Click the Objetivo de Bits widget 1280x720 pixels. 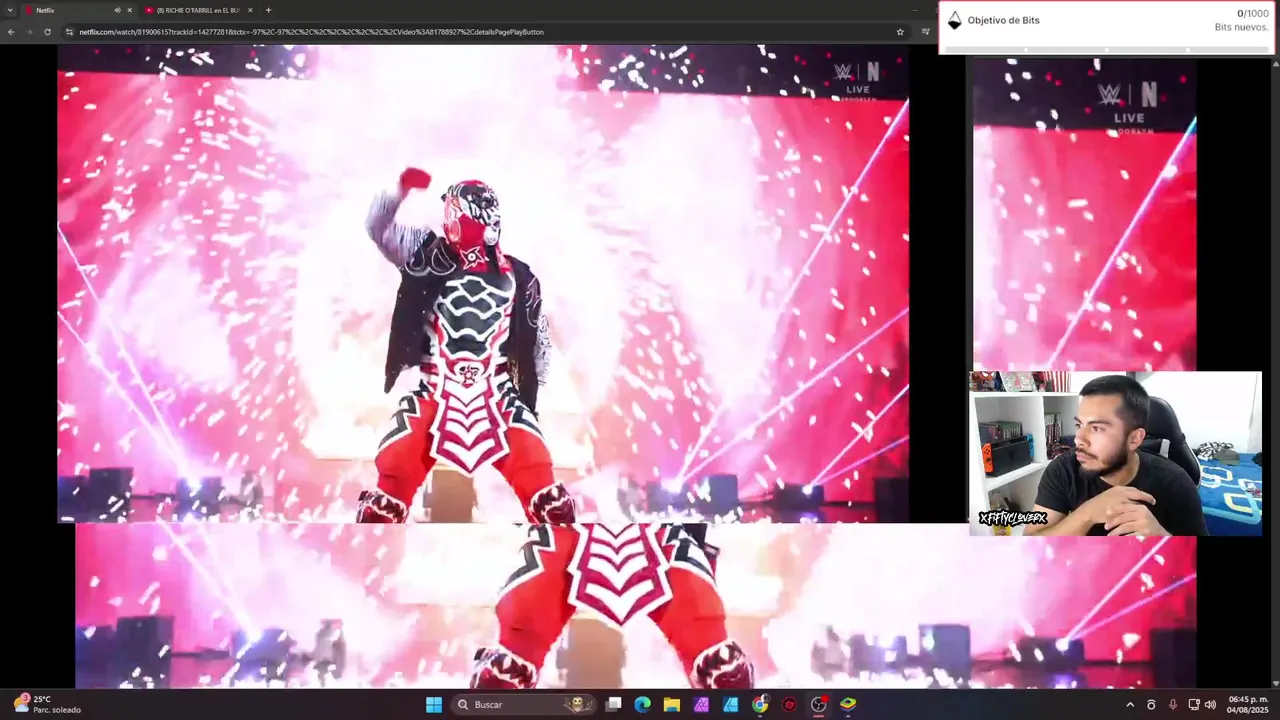1107,27
